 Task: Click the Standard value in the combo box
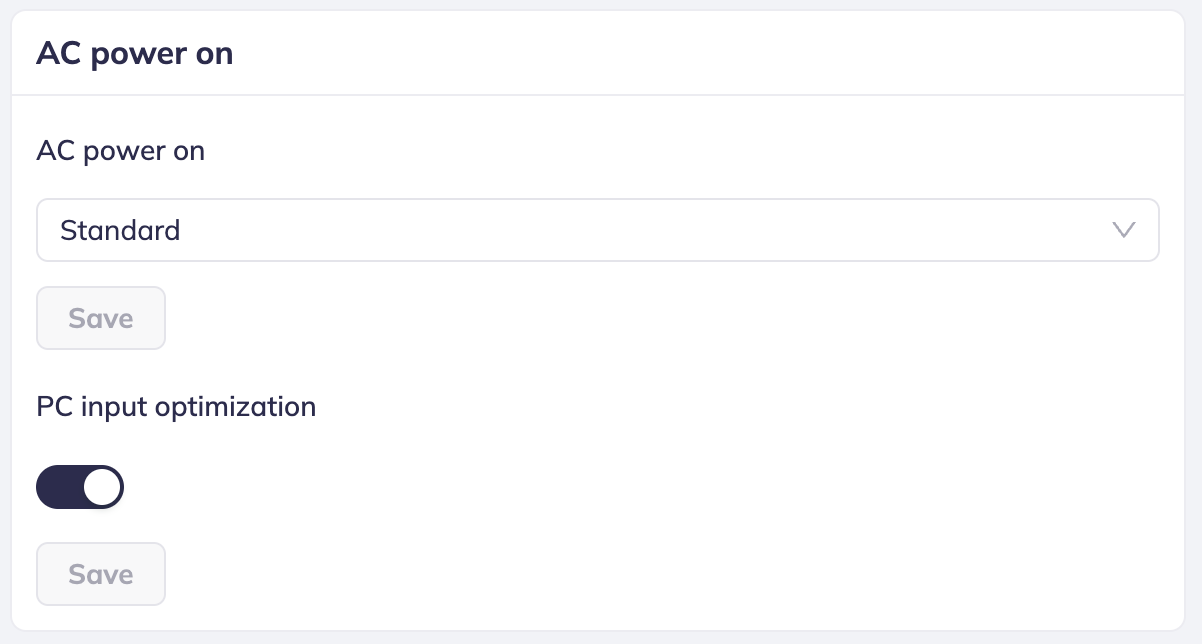click(x=120, y=230)
